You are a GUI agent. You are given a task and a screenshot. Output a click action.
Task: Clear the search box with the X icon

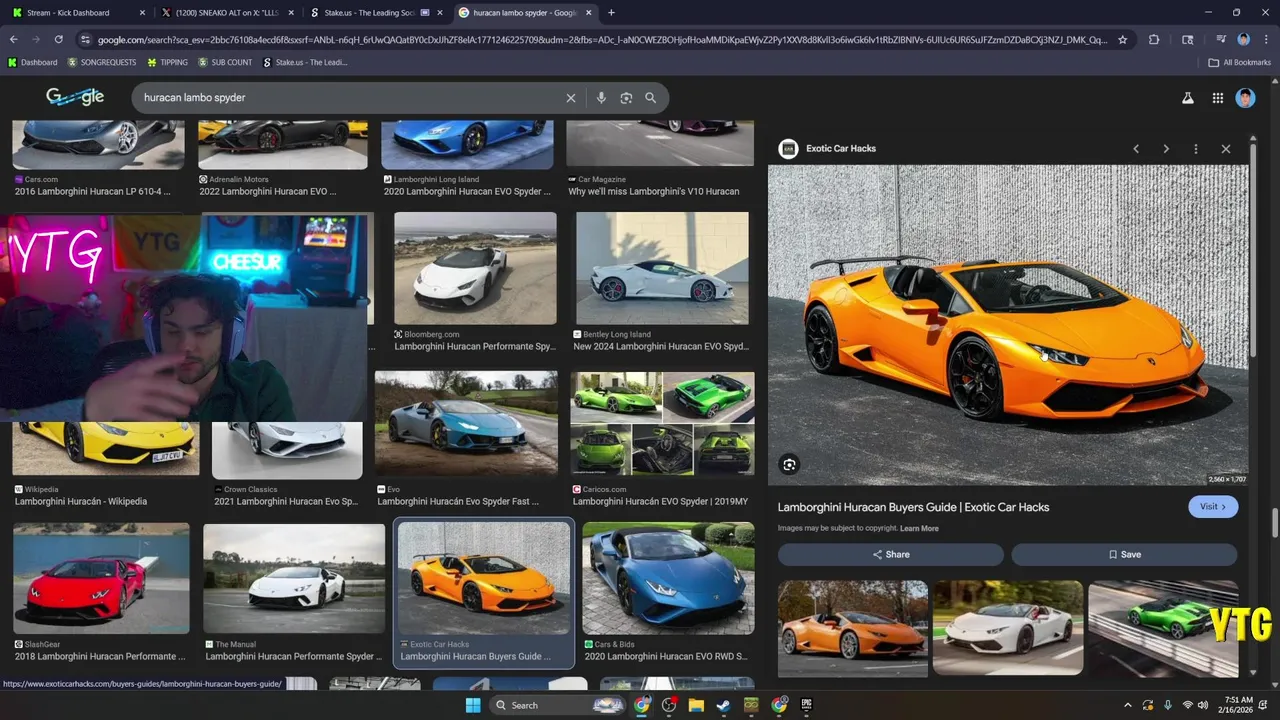pyautogui.click(x=571, y=98)
